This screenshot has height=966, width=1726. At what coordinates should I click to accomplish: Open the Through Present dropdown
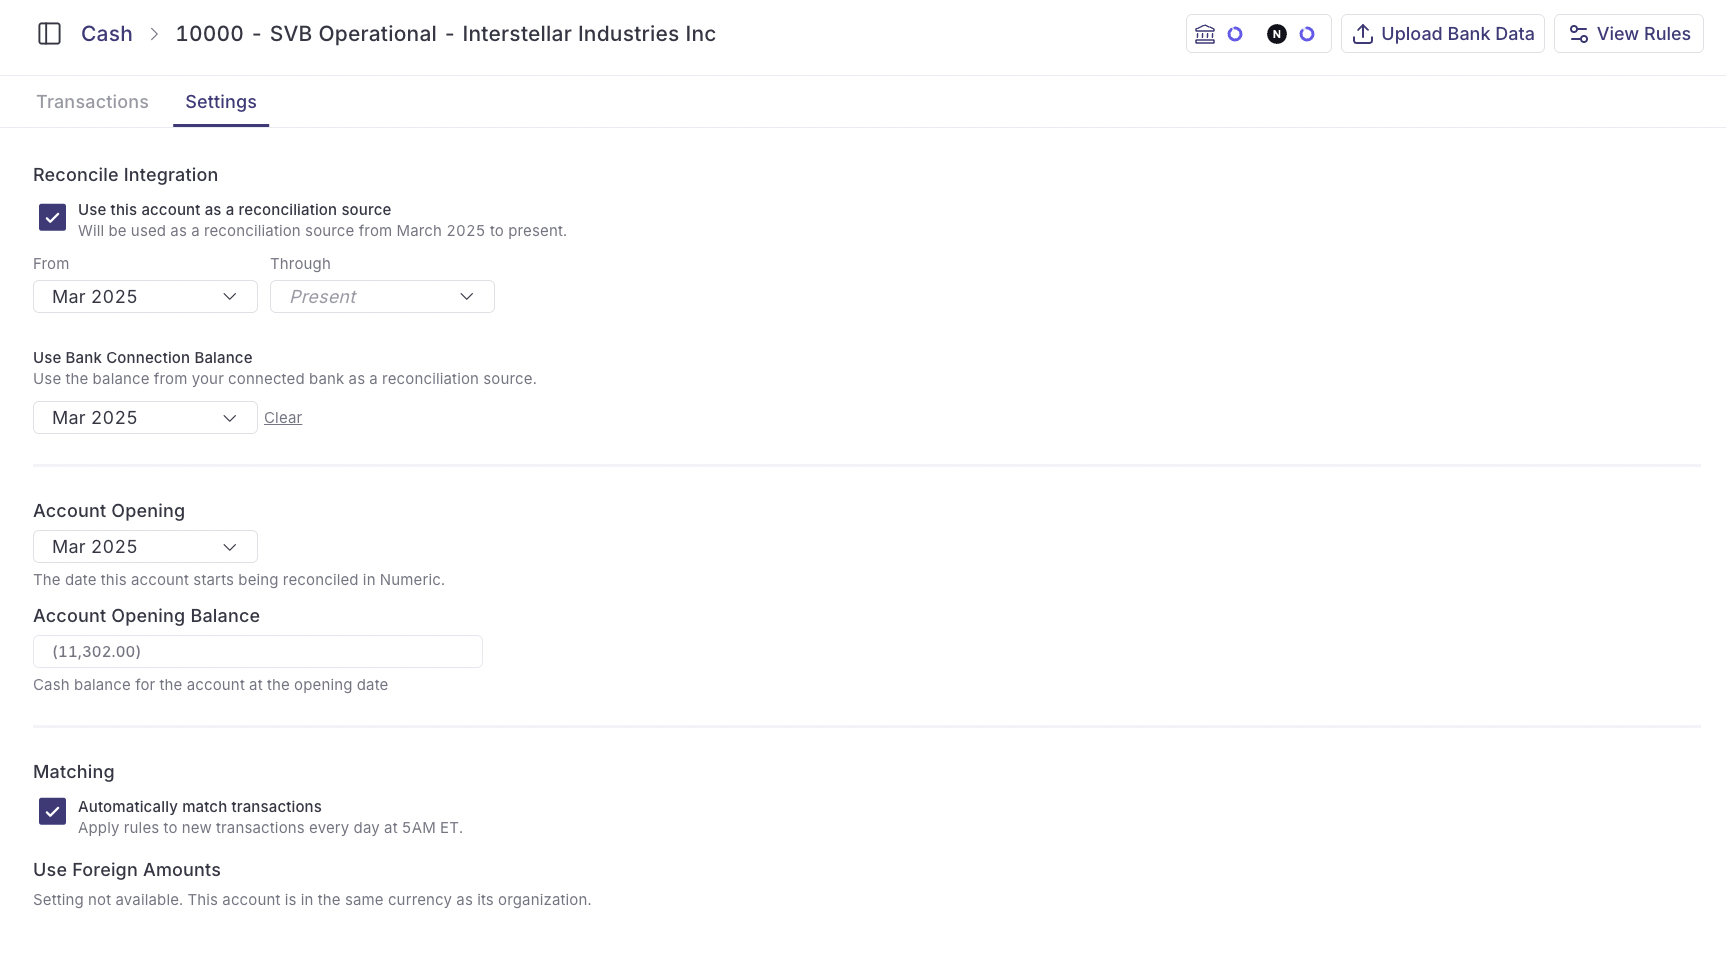tap(382, 297)
